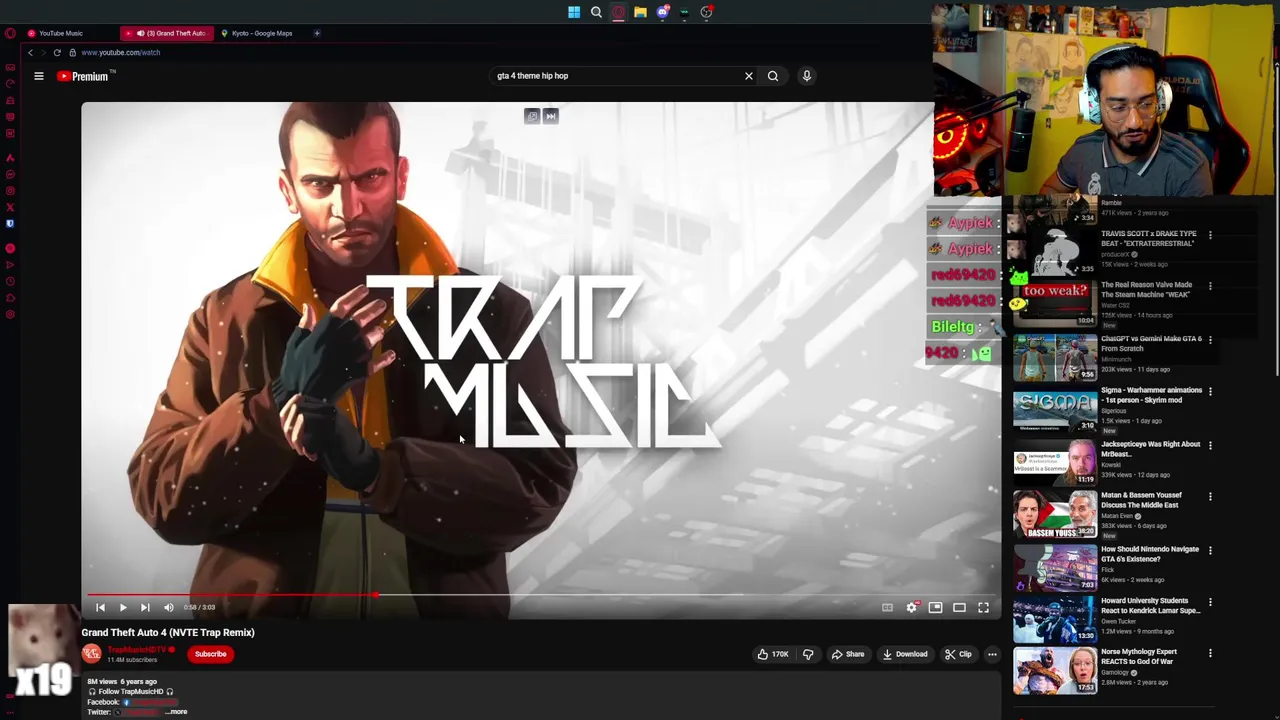
Task: Click Opera sidebar X (Twitter) icon
Action: [10, 207]
